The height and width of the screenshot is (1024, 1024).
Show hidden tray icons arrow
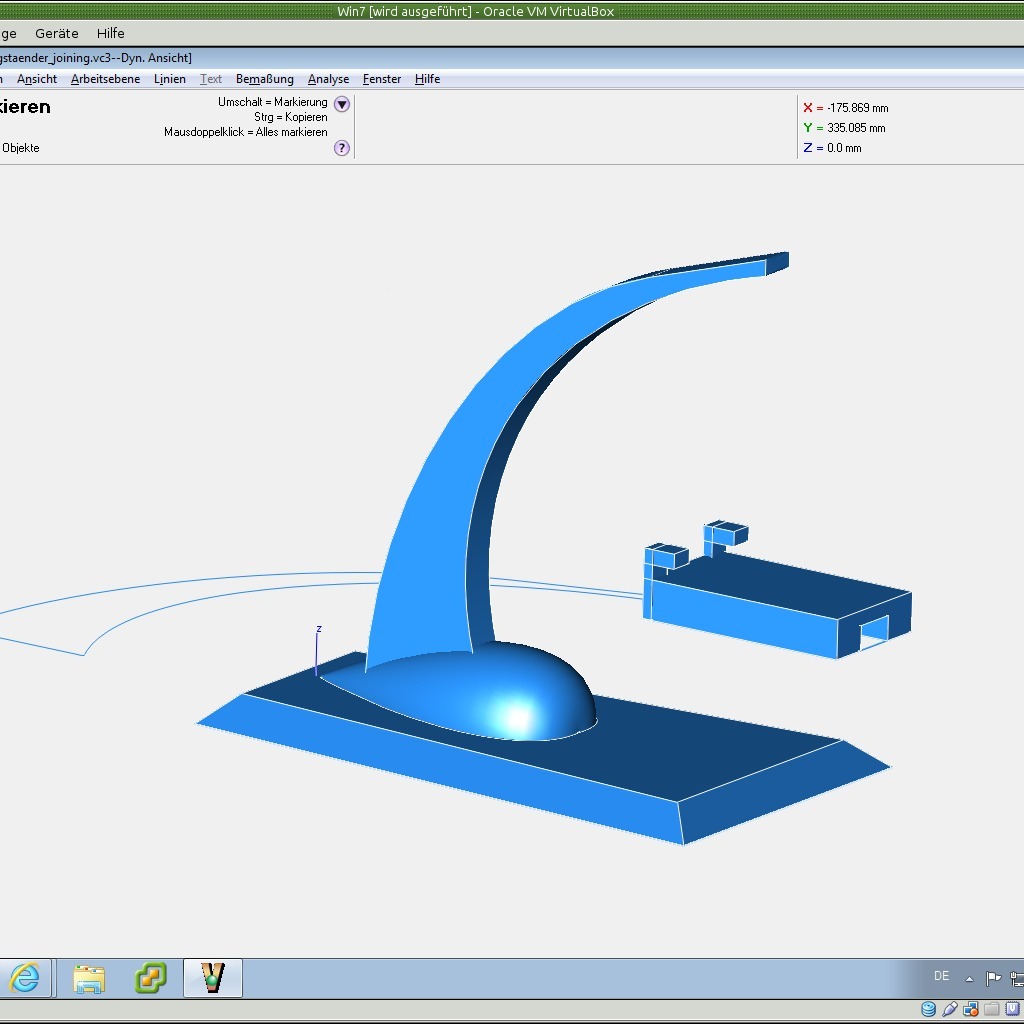(x=969, y=978)
